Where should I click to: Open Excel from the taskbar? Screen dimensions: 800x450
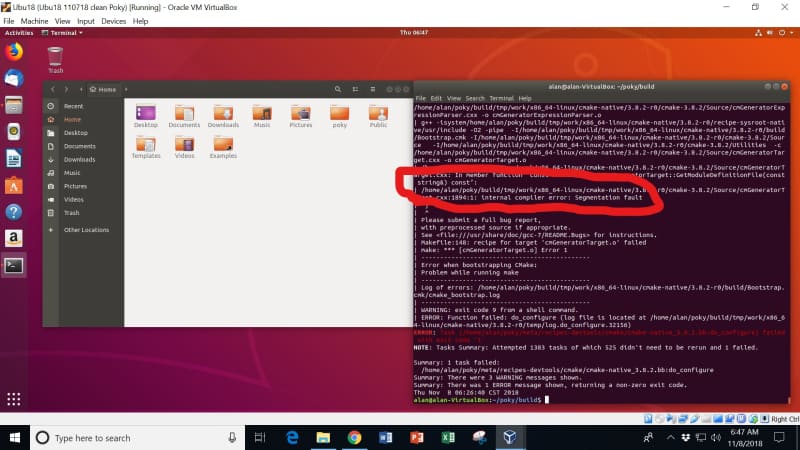448,438
